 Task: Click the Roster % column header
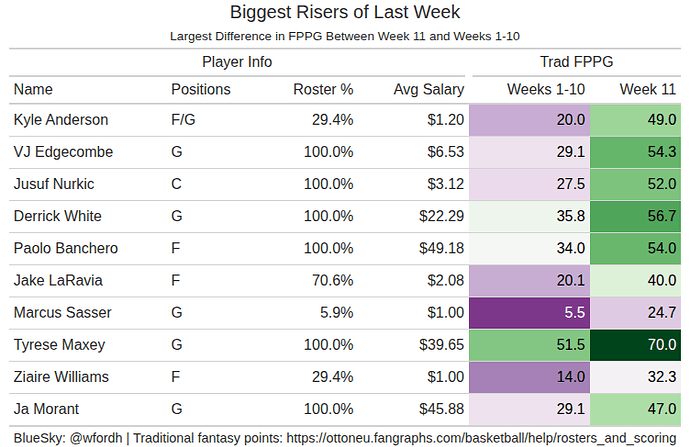tap(323, 89)
